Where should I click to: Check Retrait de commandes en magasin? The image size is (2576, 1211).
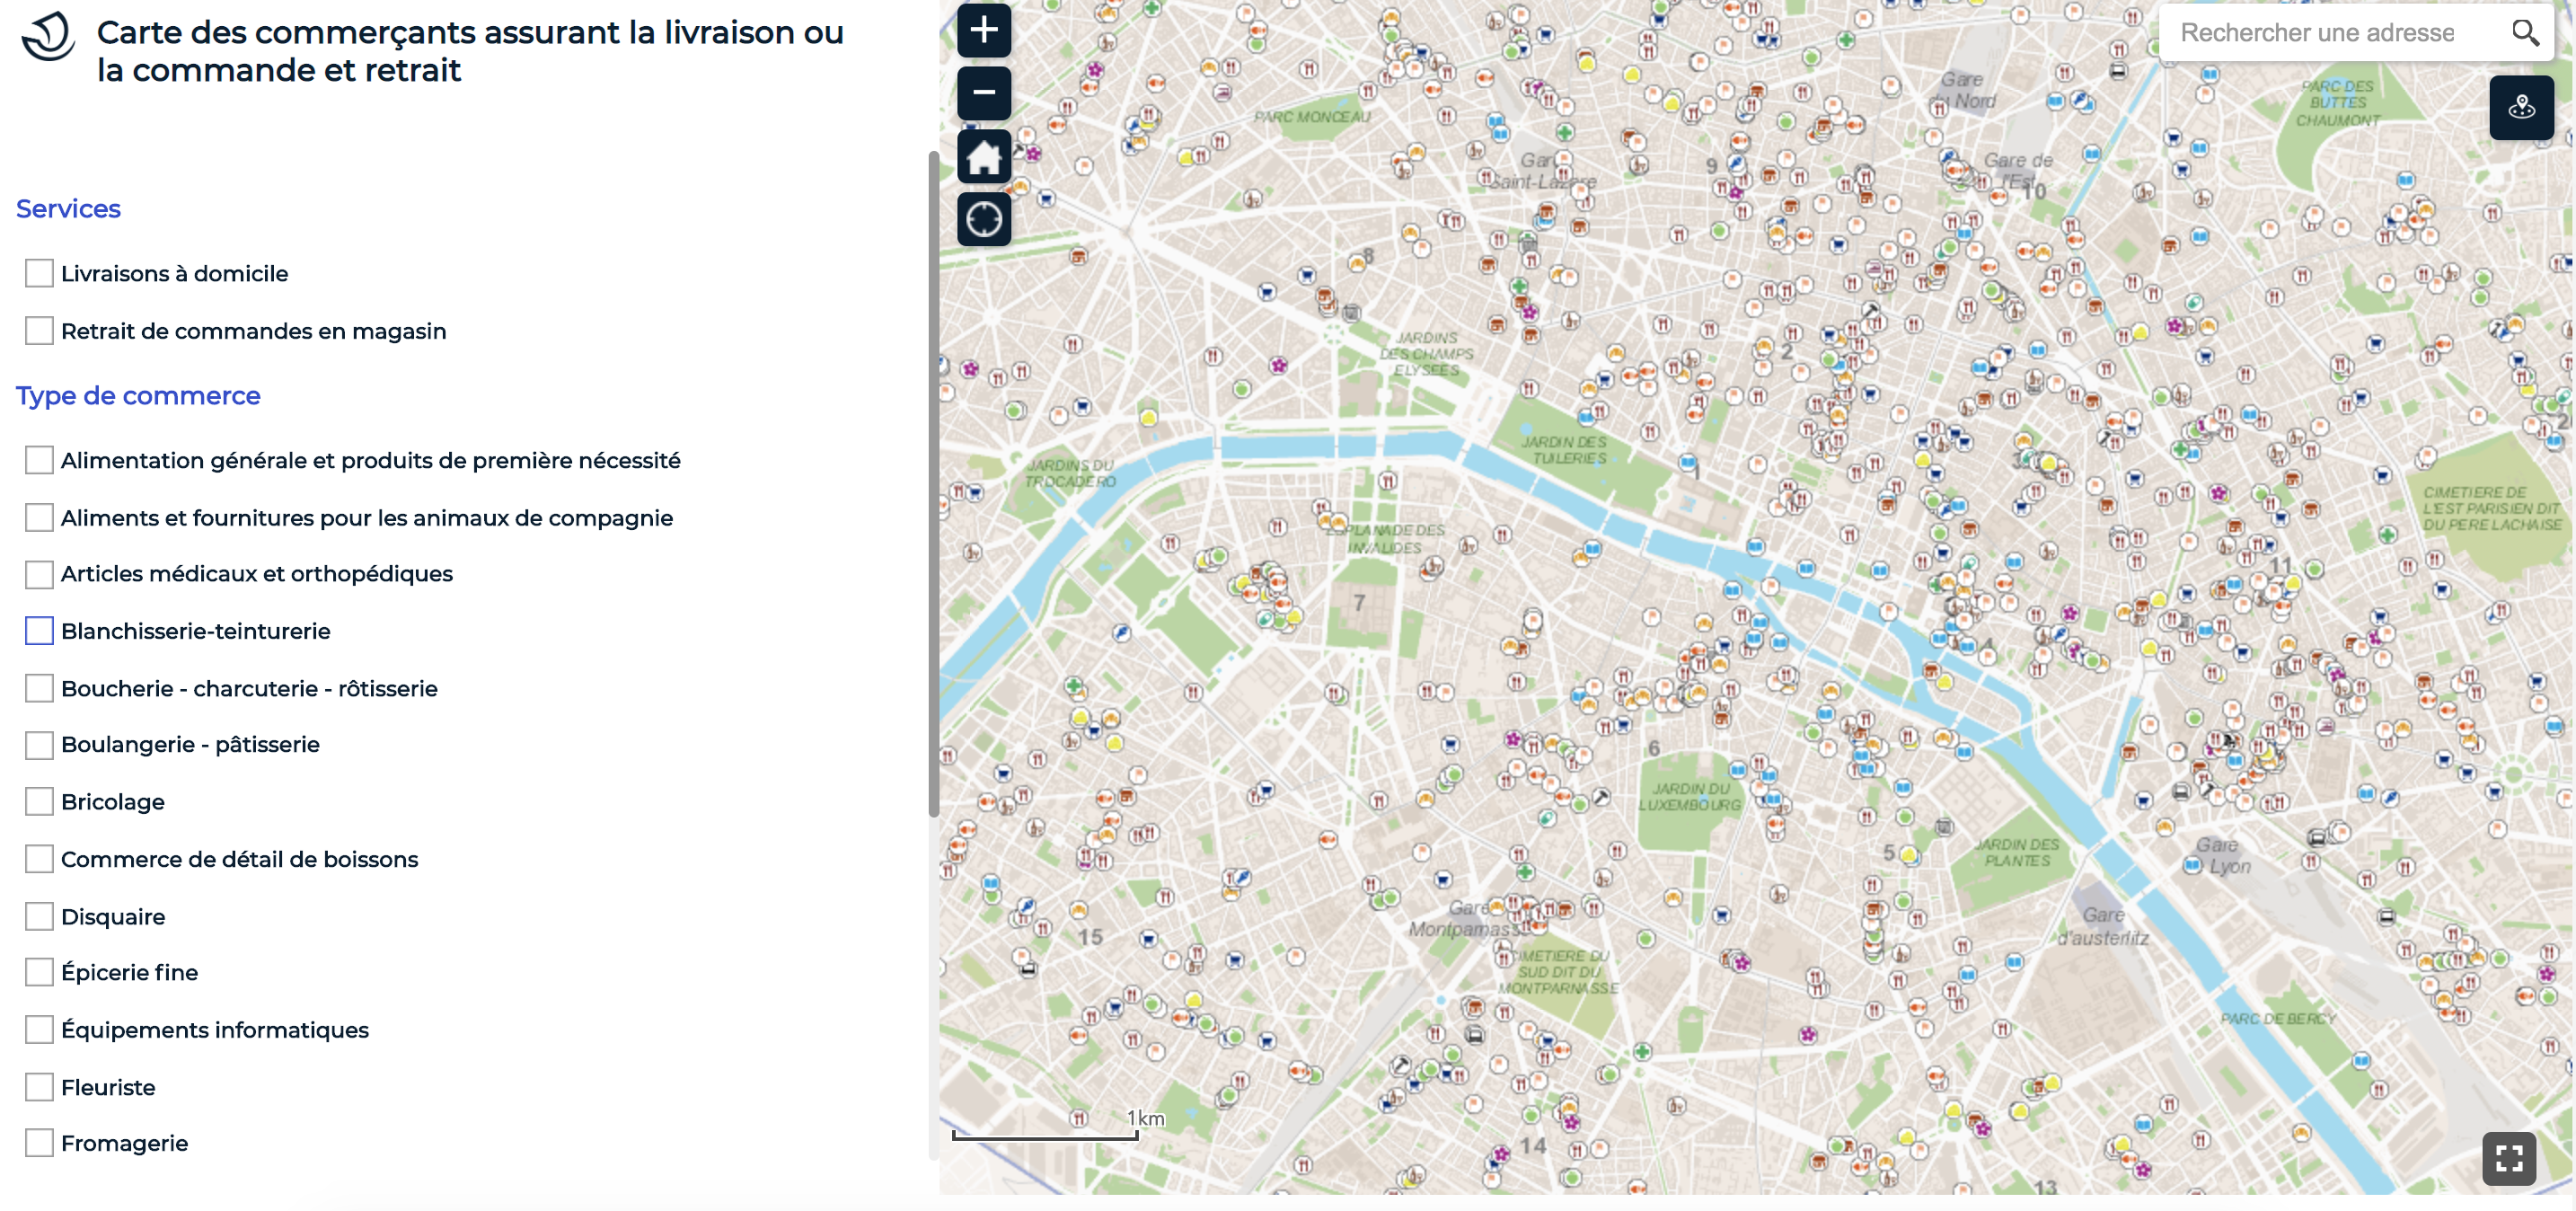click(39, 331)
